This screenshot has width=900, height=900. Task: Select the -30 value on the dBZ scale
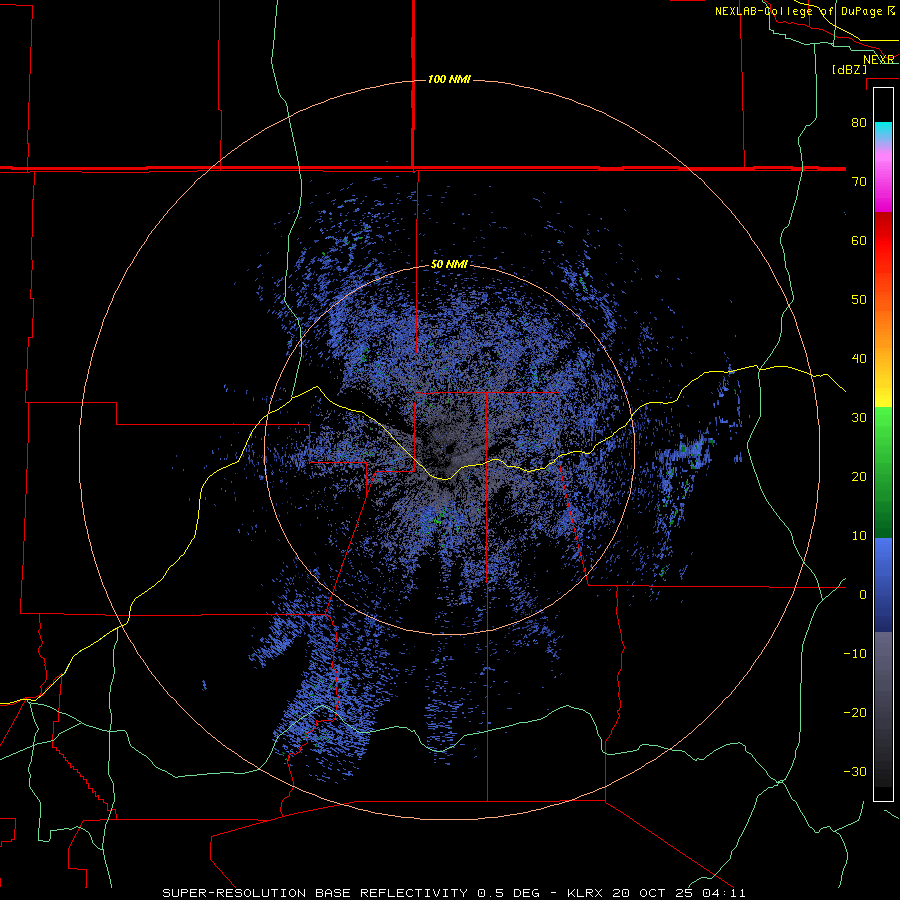tap(855, 771)
